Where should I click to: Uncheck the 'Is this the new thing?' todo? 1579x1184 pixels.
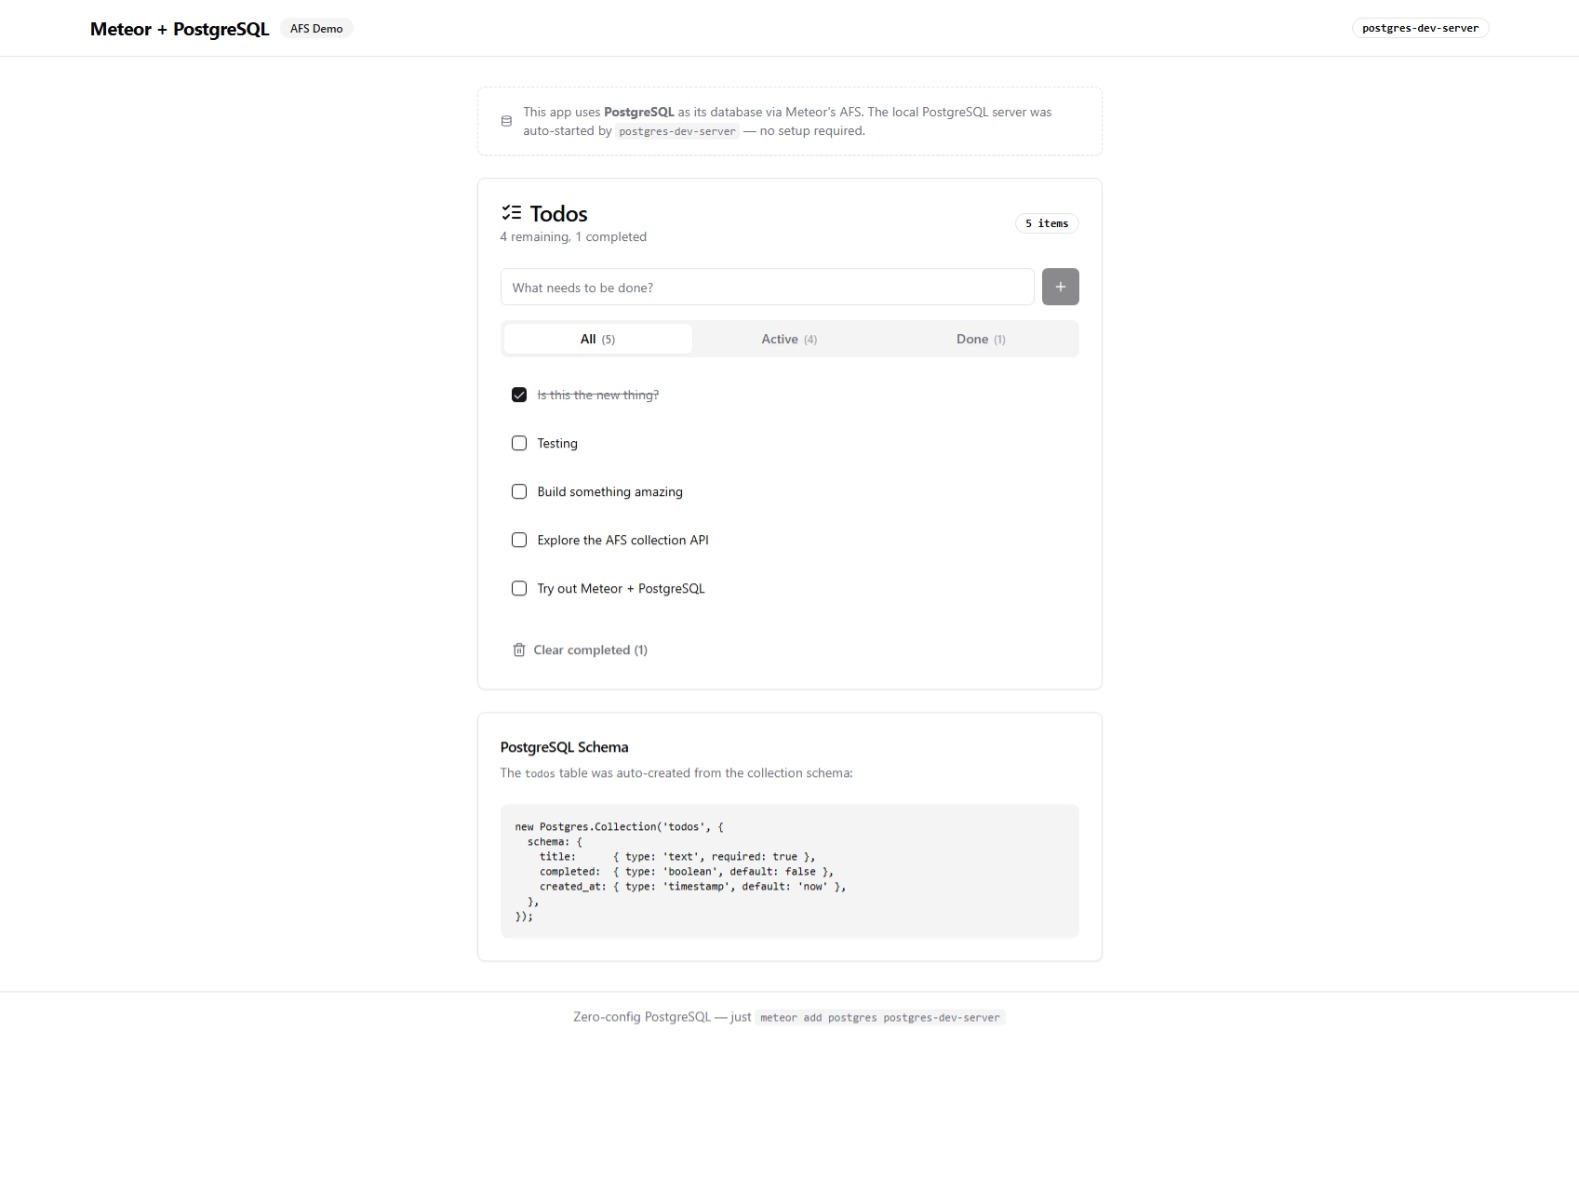point(519,395)
